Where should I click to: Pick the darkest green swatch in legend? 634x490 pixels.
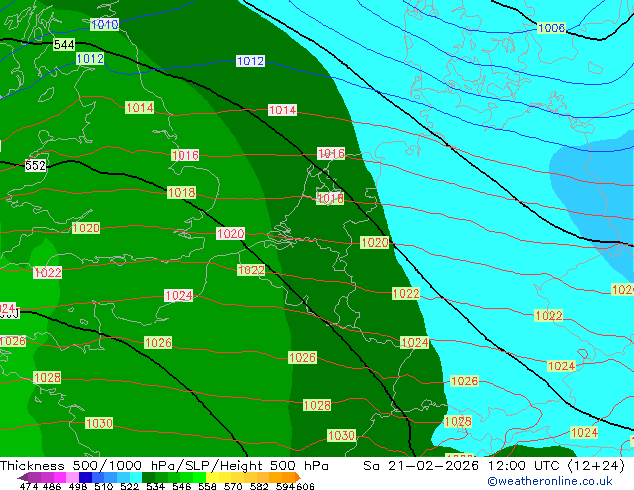click(x=148, y=477)
